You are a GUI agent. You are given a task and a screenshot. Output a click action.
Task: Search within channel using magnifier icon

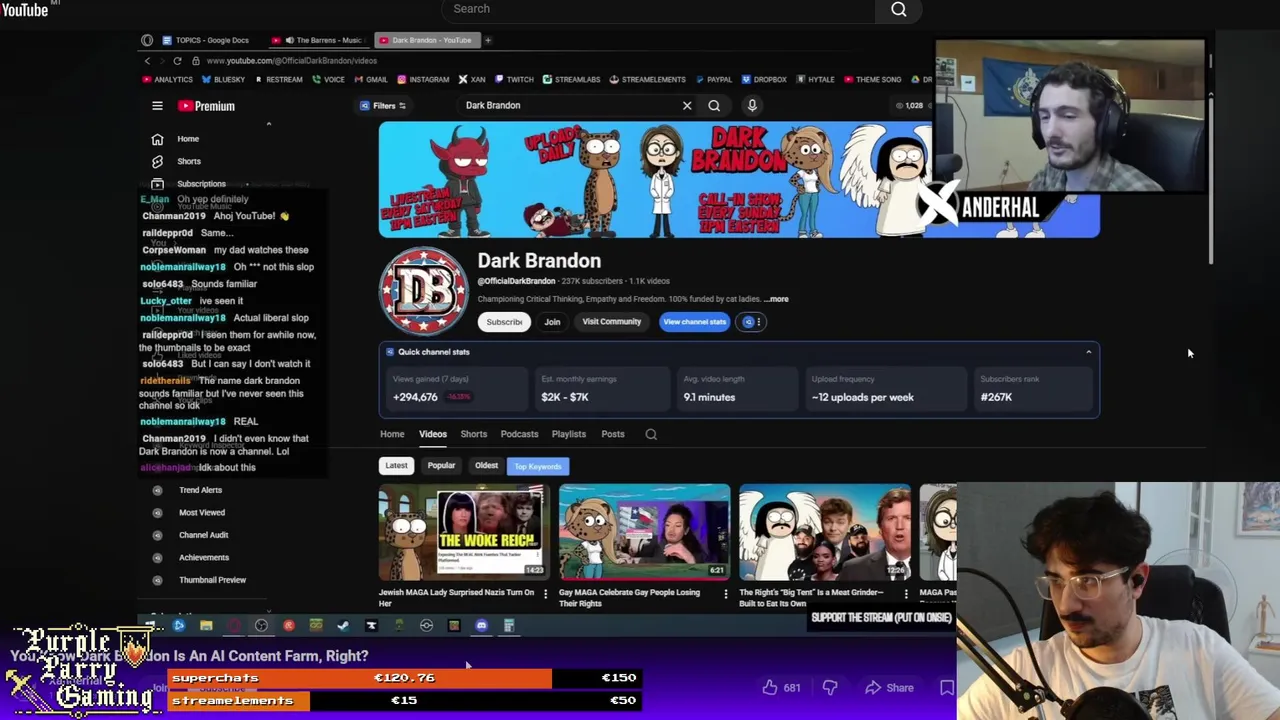(x=651, y=434)
